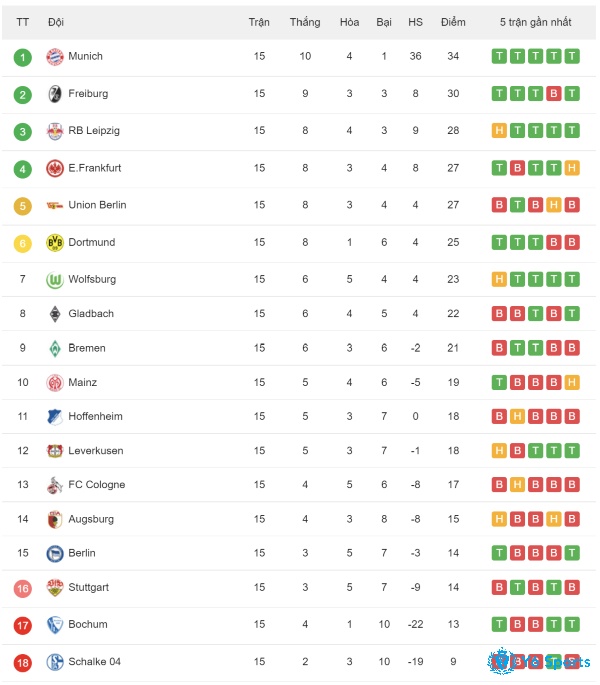The width and height of the screenshot is (600, 685).
Task: Click the HS column header
Action: tap(415, 22)
